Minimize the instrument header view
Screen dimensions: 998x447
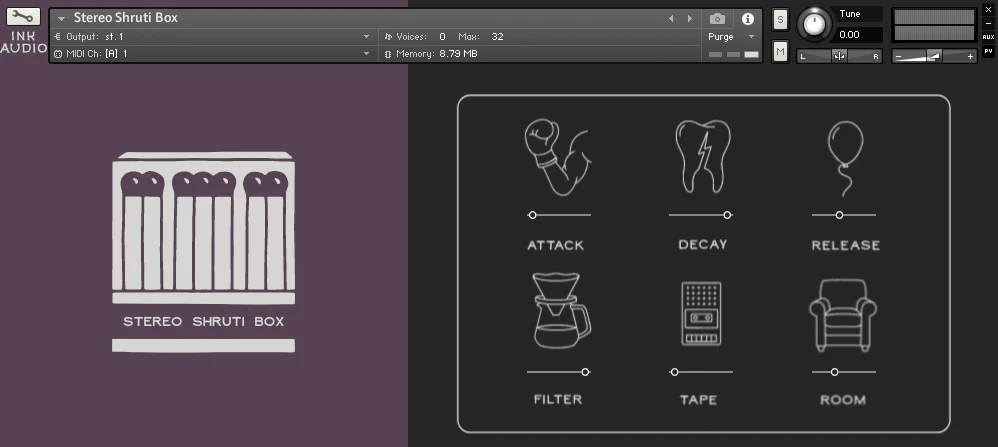[x=988, y=24]
